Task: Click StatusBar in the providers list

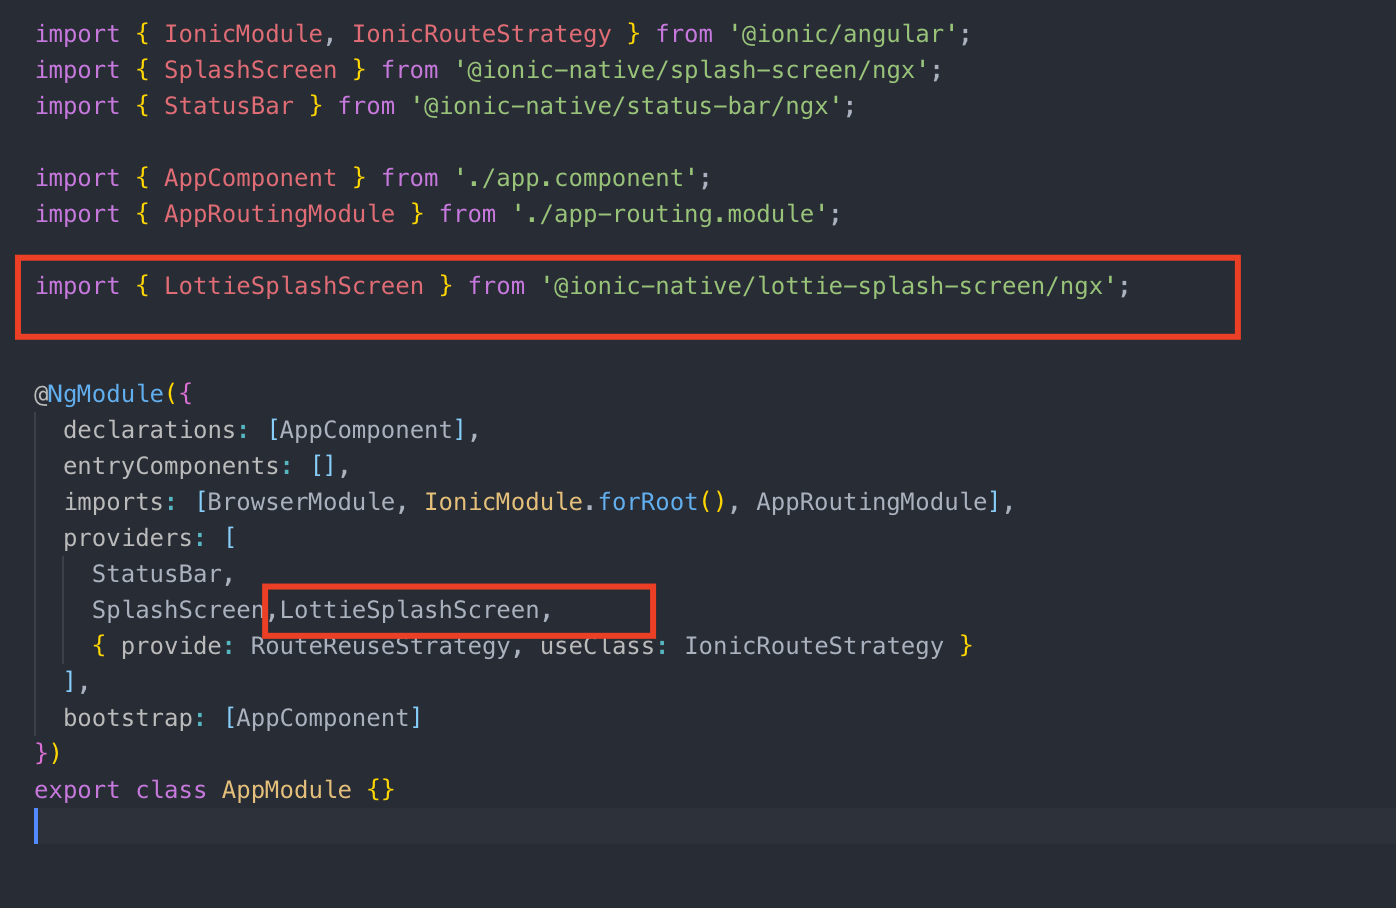Action: coord(157,574)
